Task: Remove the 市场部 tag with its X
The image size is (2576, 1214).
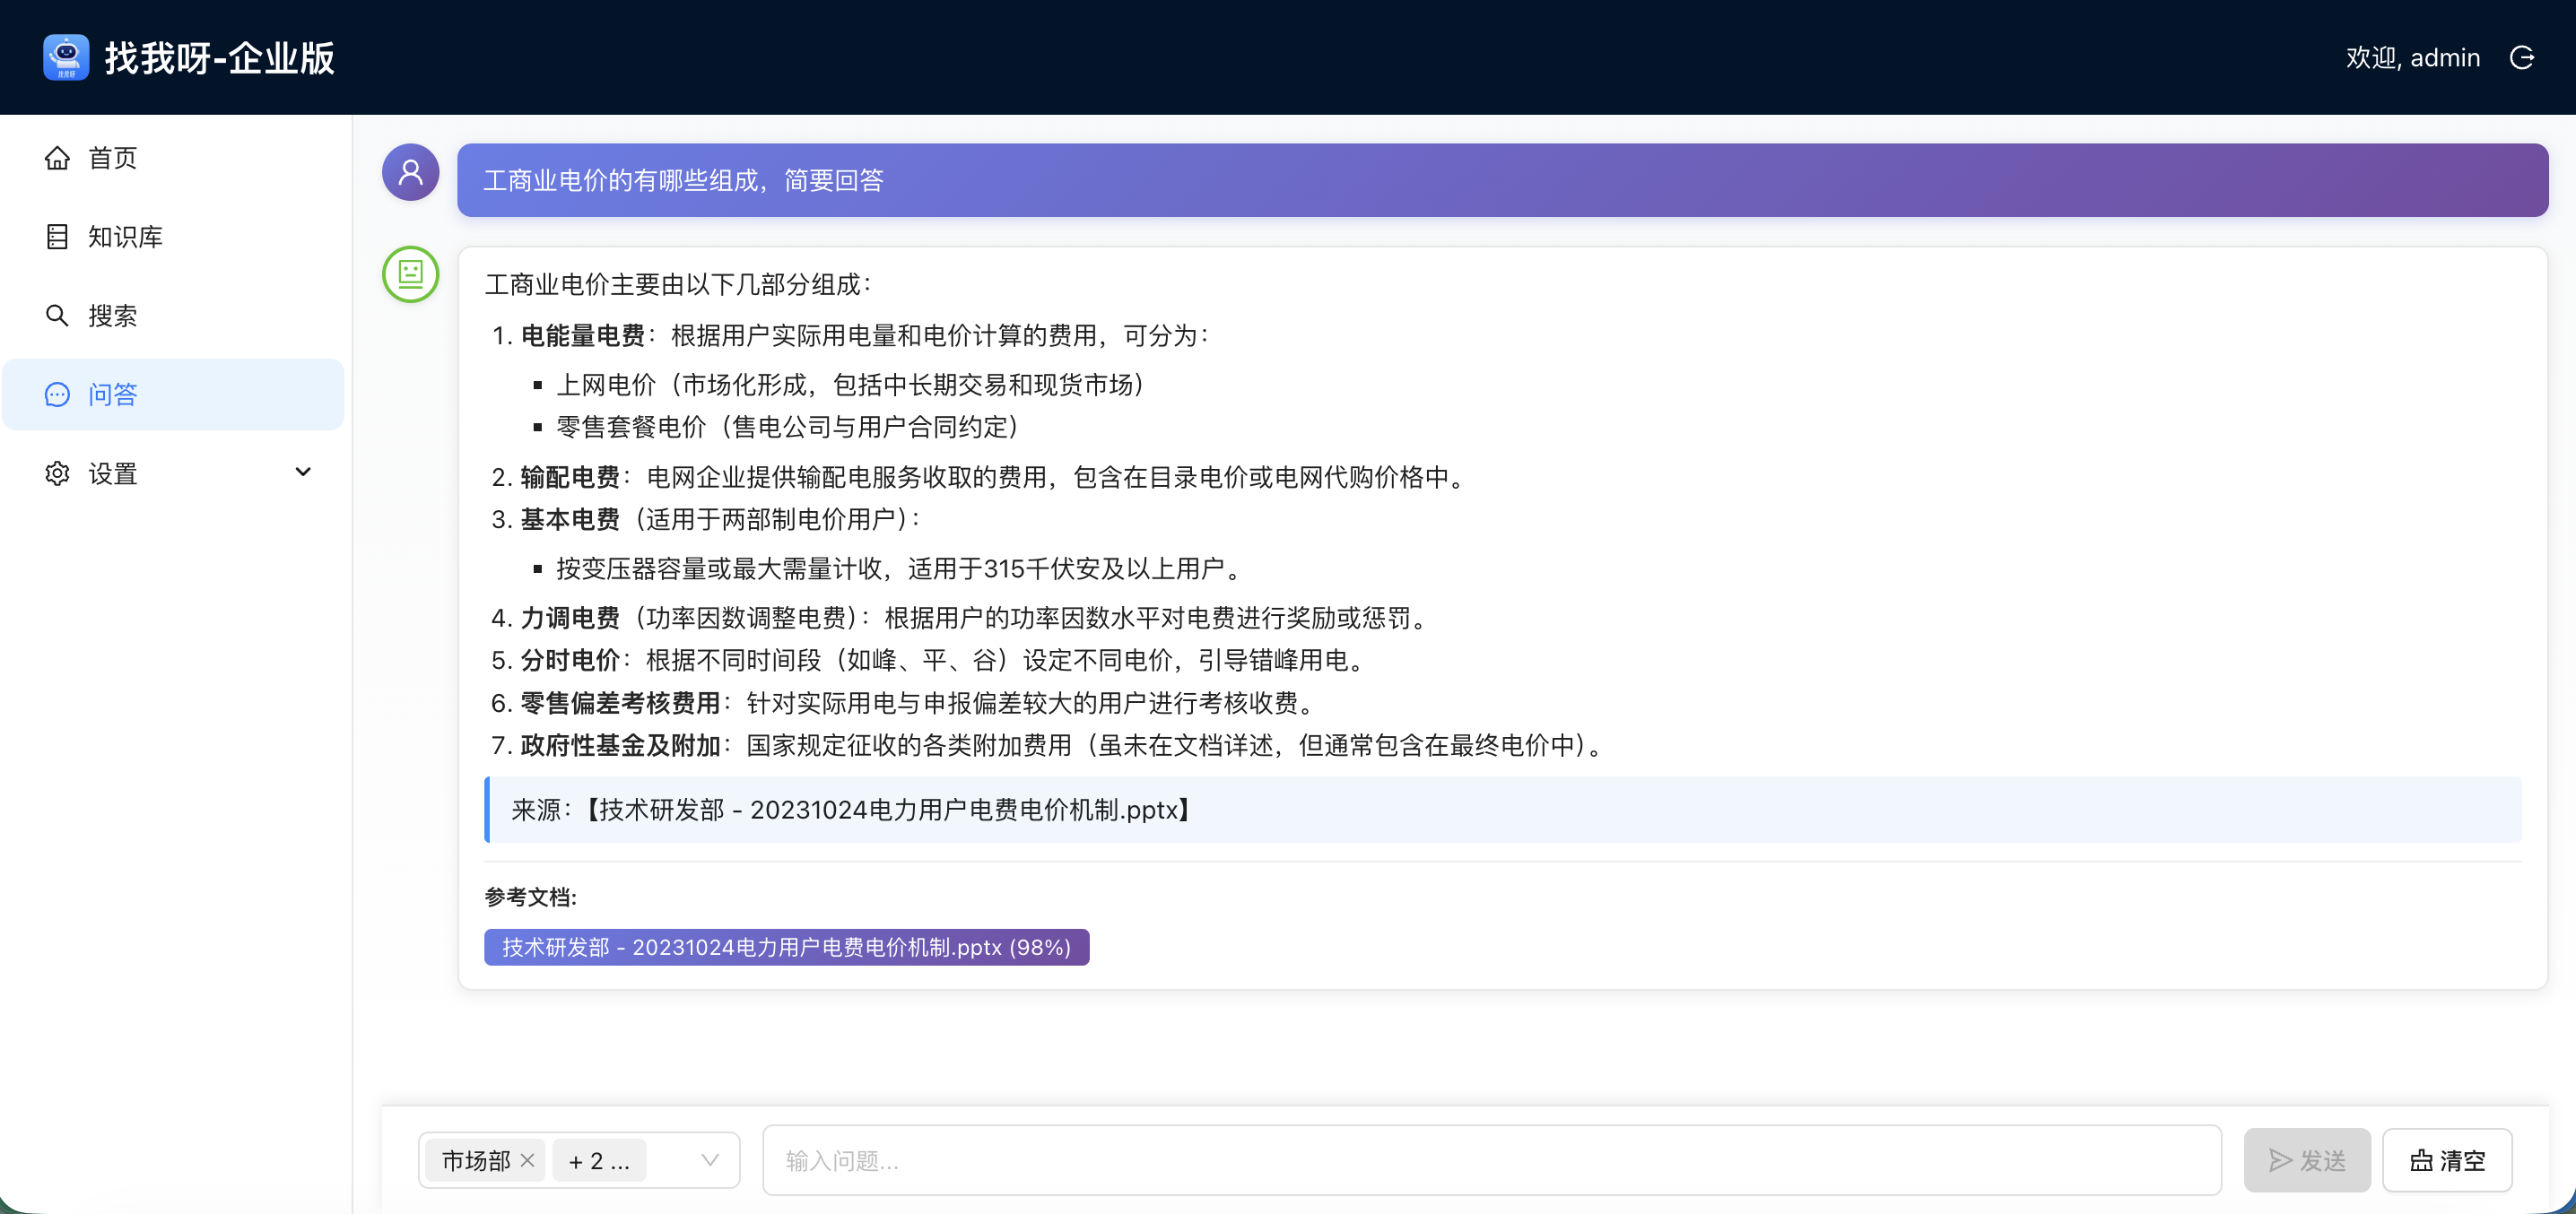Action: [x=528, y=1160]
